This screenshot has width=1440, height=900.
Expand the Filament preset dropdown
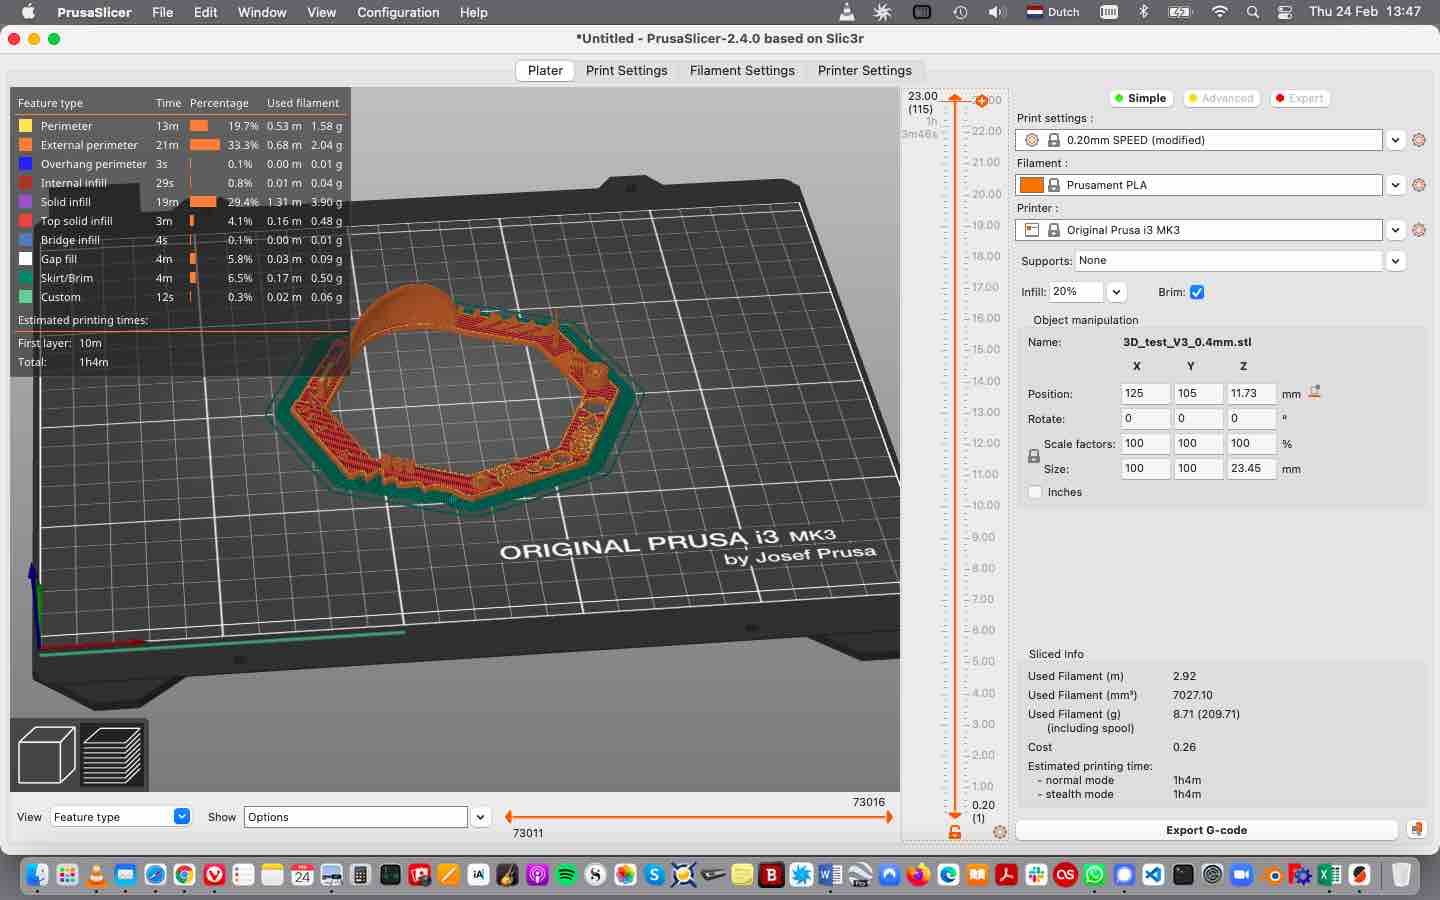tap(1396, 185)
